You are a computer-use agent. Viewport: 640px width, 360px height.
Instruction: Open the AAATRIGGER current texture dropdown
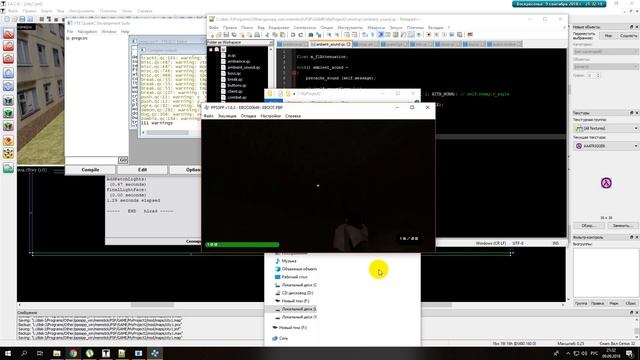coord(606,146)
